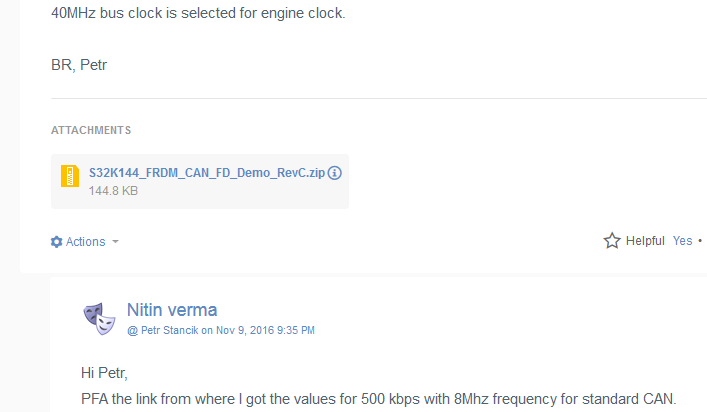Open Nitin verma's profile name link
707x412 pixels.
pyautogui.click(x=172, y=310)
